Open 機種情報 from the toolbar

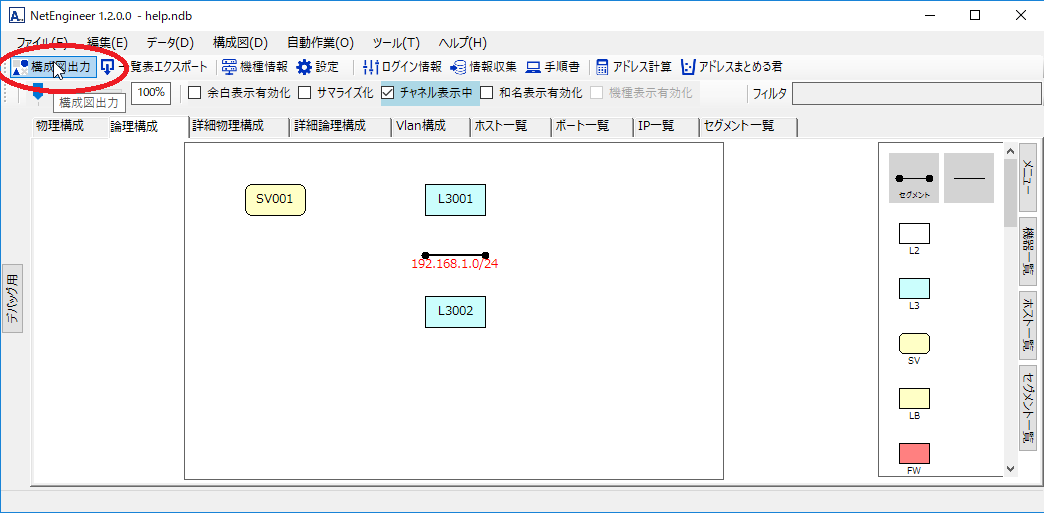pyautogui.click(x=254, y=67)
